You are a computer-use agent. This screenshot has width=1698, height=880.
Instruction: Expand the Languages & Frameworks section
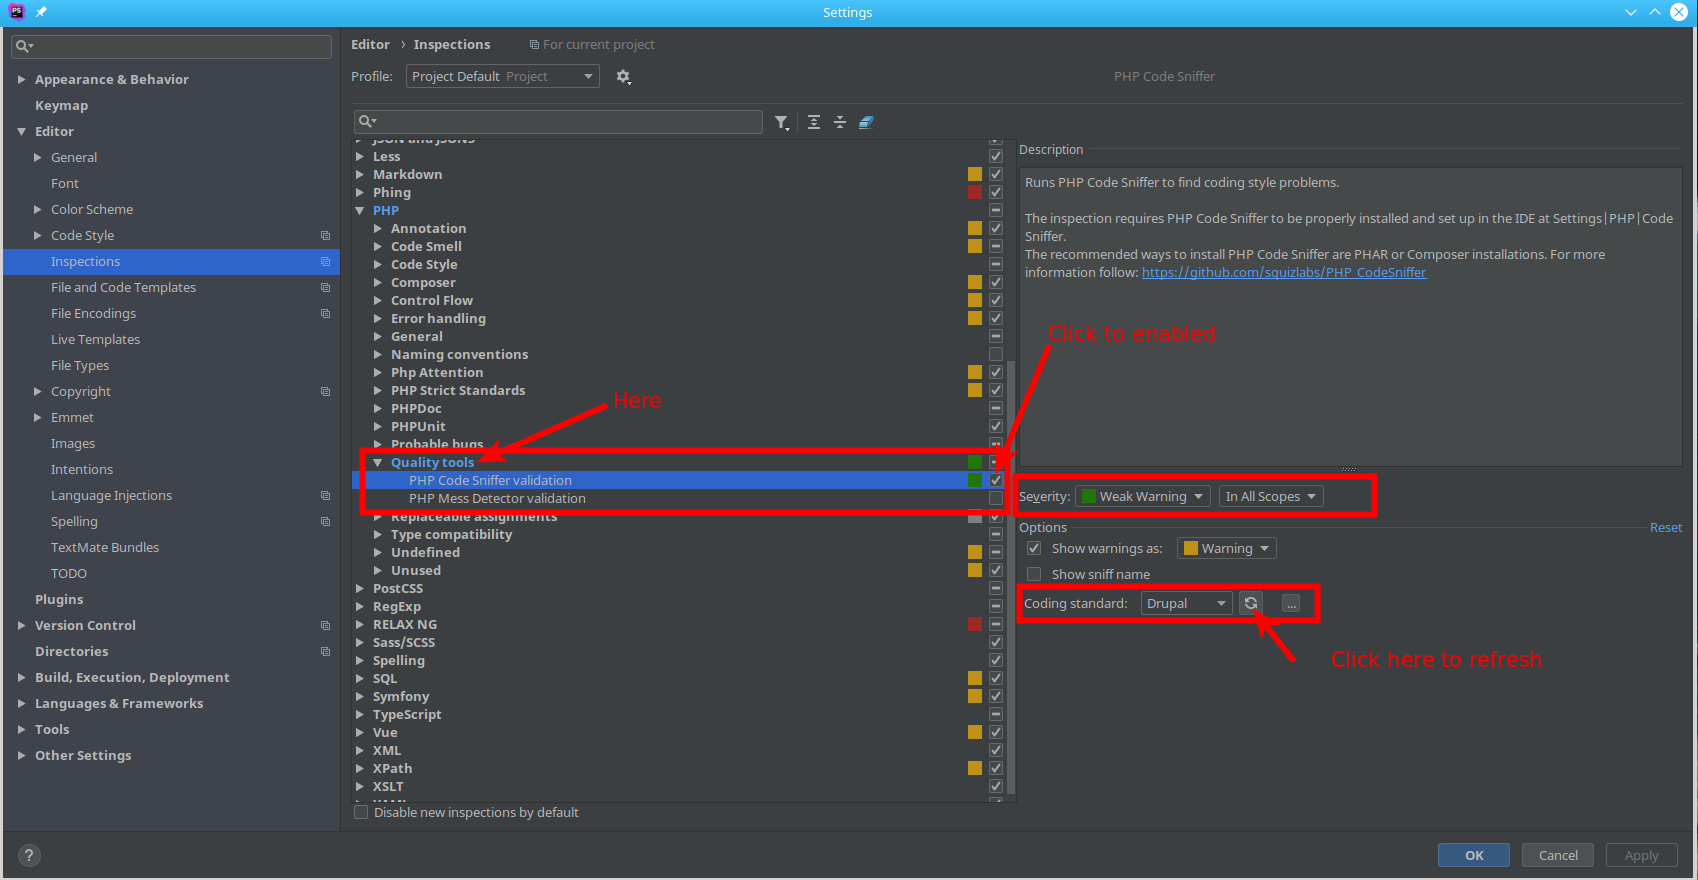(x=21, y=703)
